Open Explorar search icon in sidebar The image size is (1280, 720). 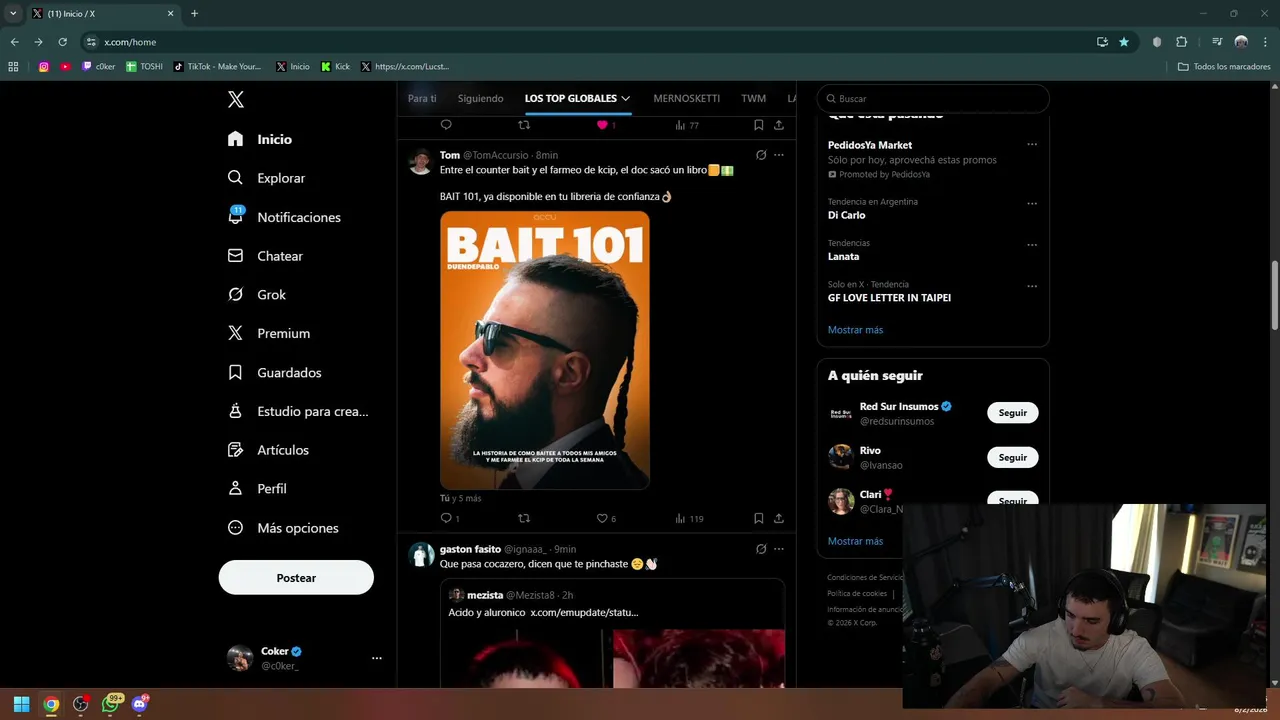[235, 177]
